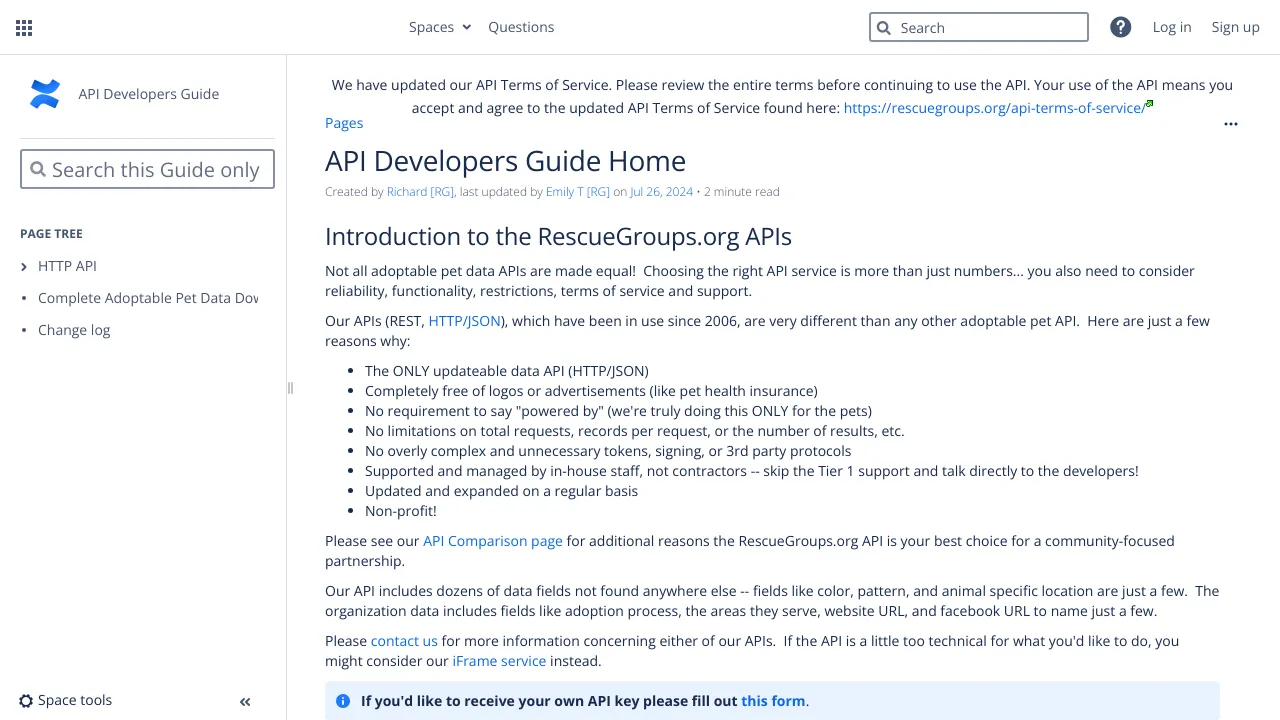Open the API Developers Guide space title
This screenshot has width=1280, height=720.
(149, 94)
